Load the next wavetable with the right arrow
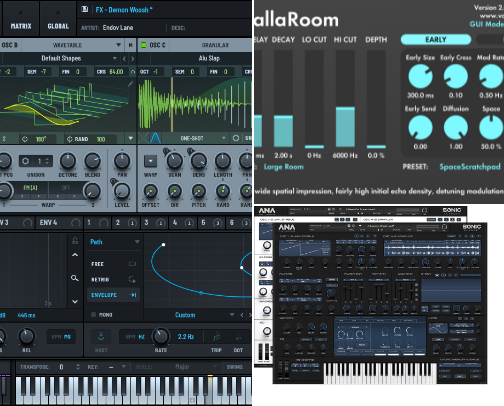This screenshot has width=504, height=406. 133,59
